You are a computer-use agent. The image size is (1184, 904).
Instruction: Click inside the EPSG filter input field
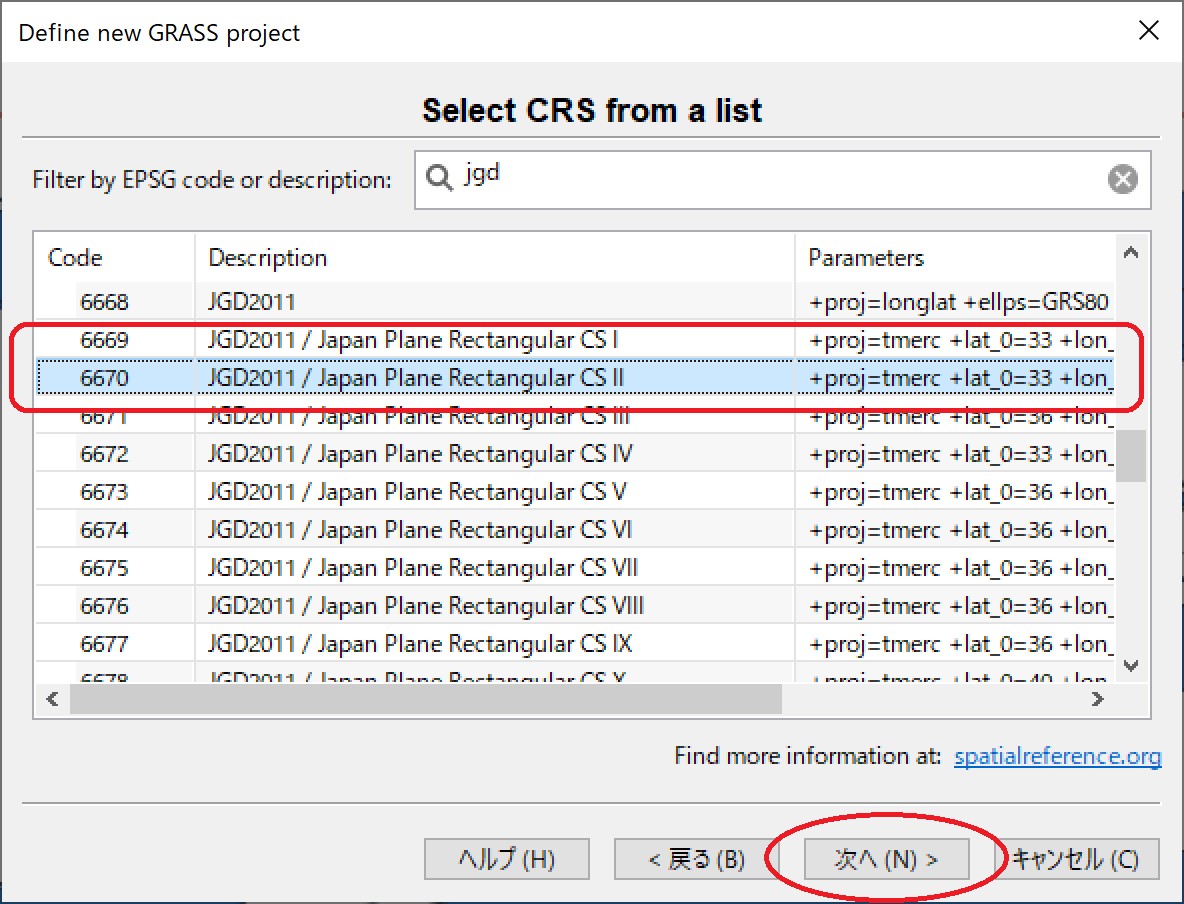tap(700, 179)
